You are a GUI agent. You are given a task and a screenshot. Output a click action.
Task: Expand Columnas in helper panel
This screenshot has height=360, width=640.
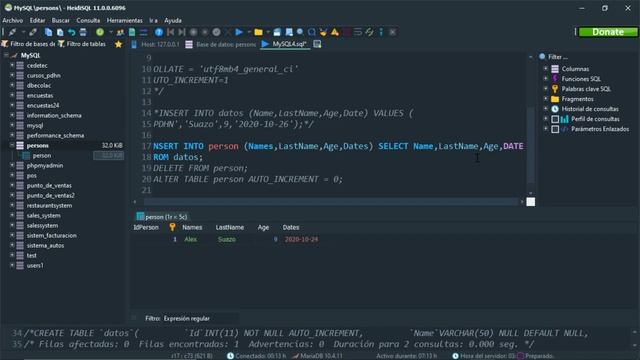click(546, 69)
